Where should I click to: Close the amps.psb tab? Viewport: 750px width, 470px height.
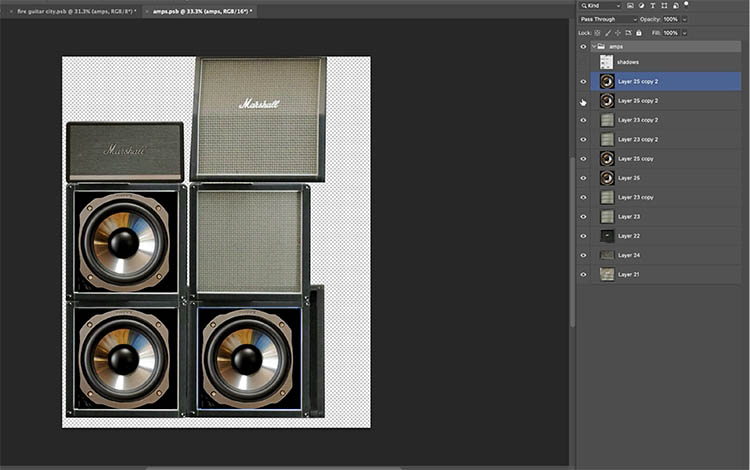[x=147, y=11]
